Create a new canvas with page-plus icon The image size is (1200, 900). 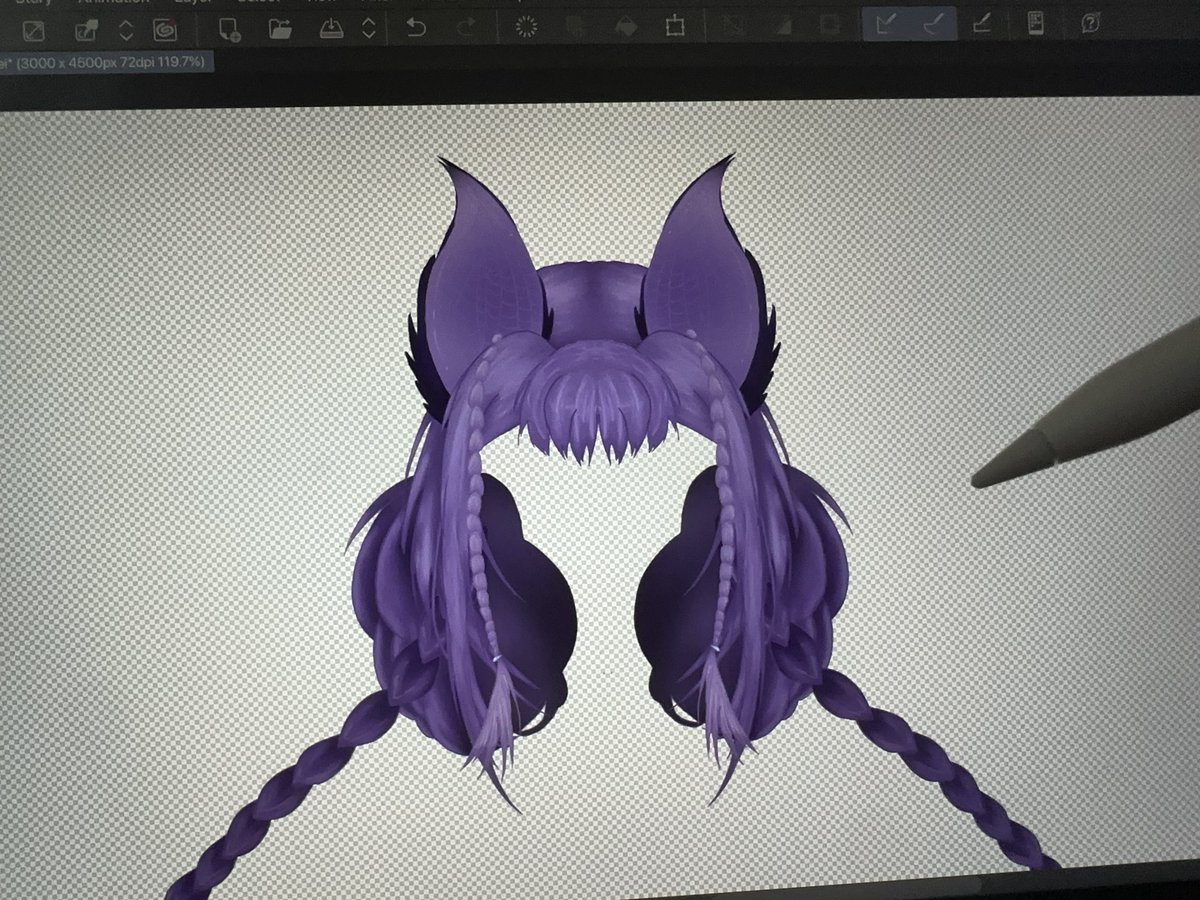click(230, 28)
